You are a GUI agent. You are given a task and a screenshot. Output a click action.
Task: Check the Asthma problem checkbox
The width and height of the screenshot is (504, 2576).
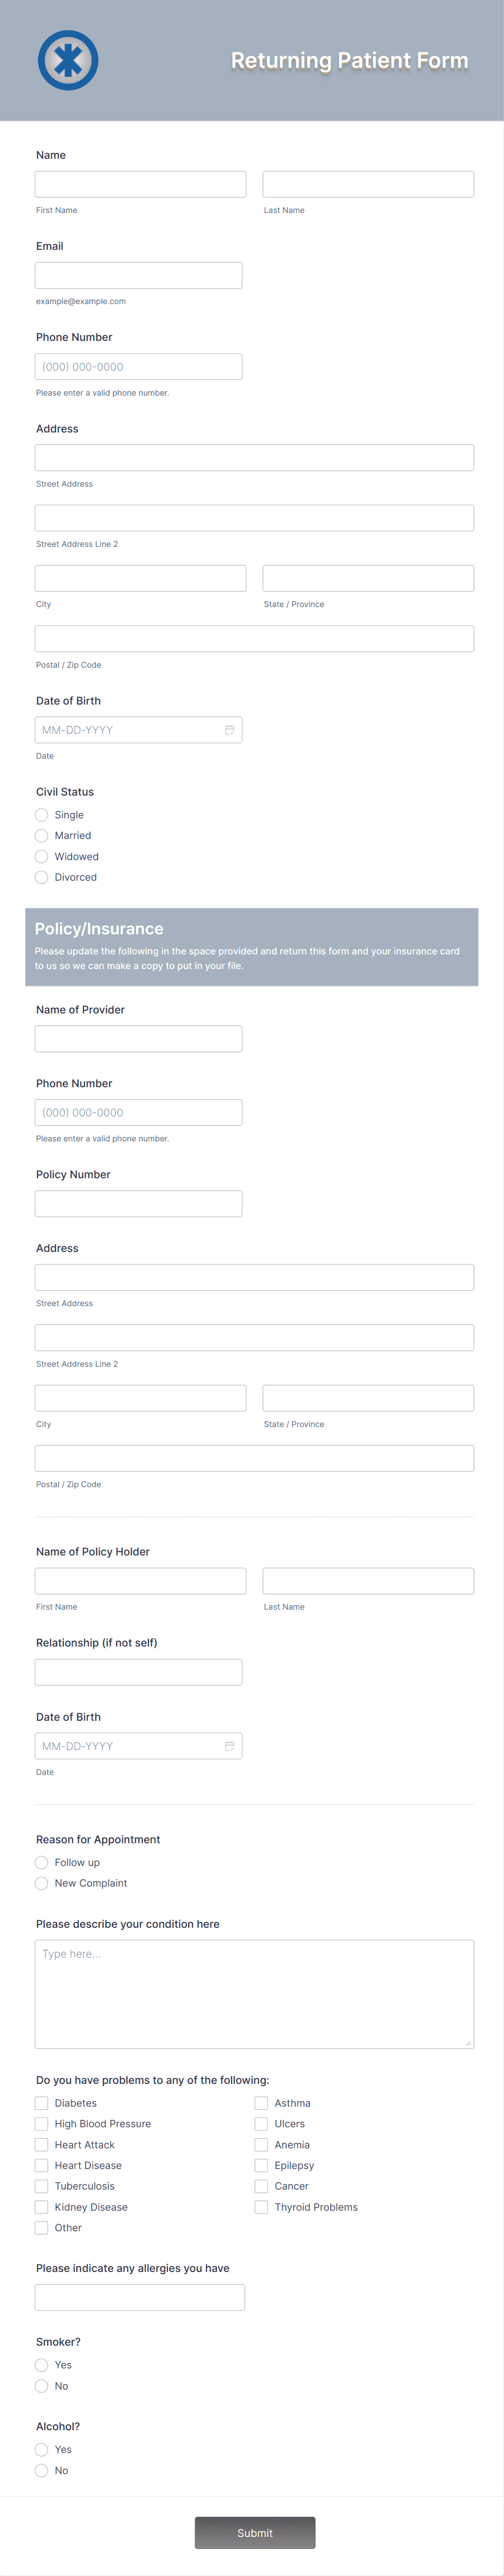[x=260, y=2103]
